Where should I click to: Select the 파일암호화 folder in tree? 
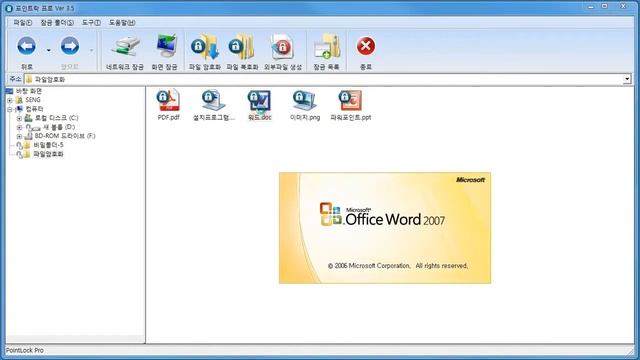pos(48,154)
